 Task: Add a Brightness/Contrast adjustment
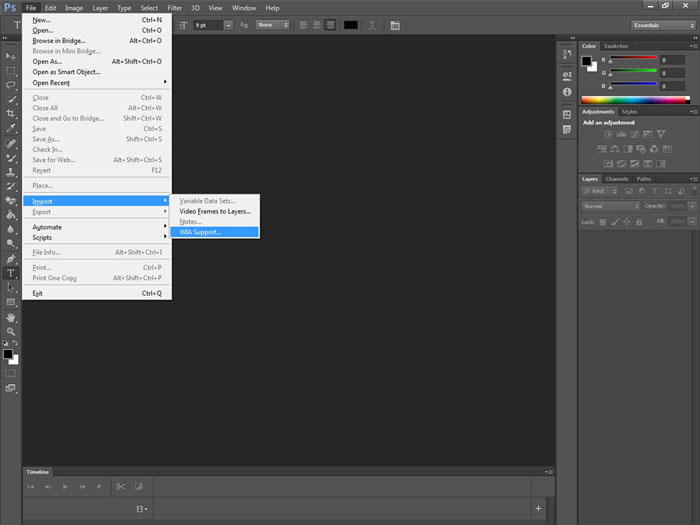(x=608, y=134)
